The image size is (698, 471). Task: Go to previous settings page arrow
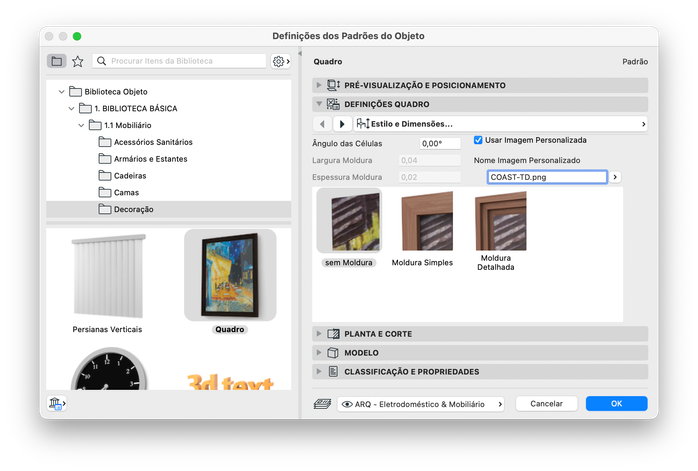pos(322,124)
